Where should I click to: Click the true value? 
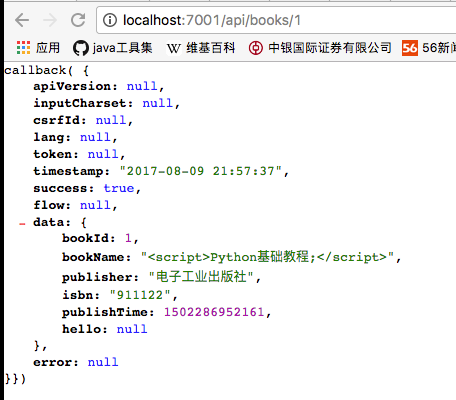pyautogui.click(x=119, y=188)
